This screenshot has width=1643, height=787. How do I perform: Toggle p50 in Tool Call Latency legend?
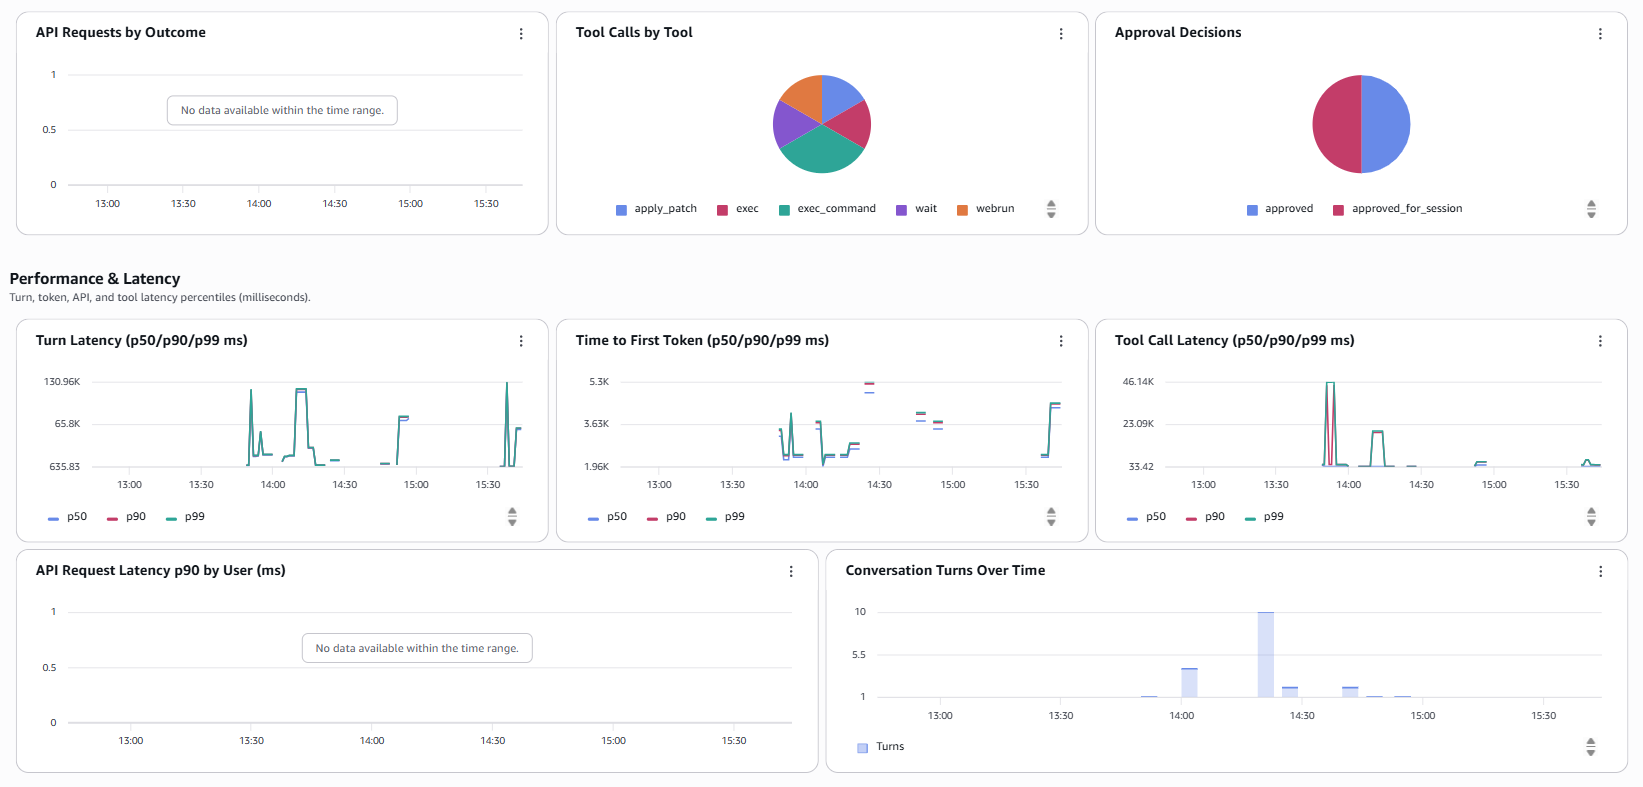tap(1146, 517)
